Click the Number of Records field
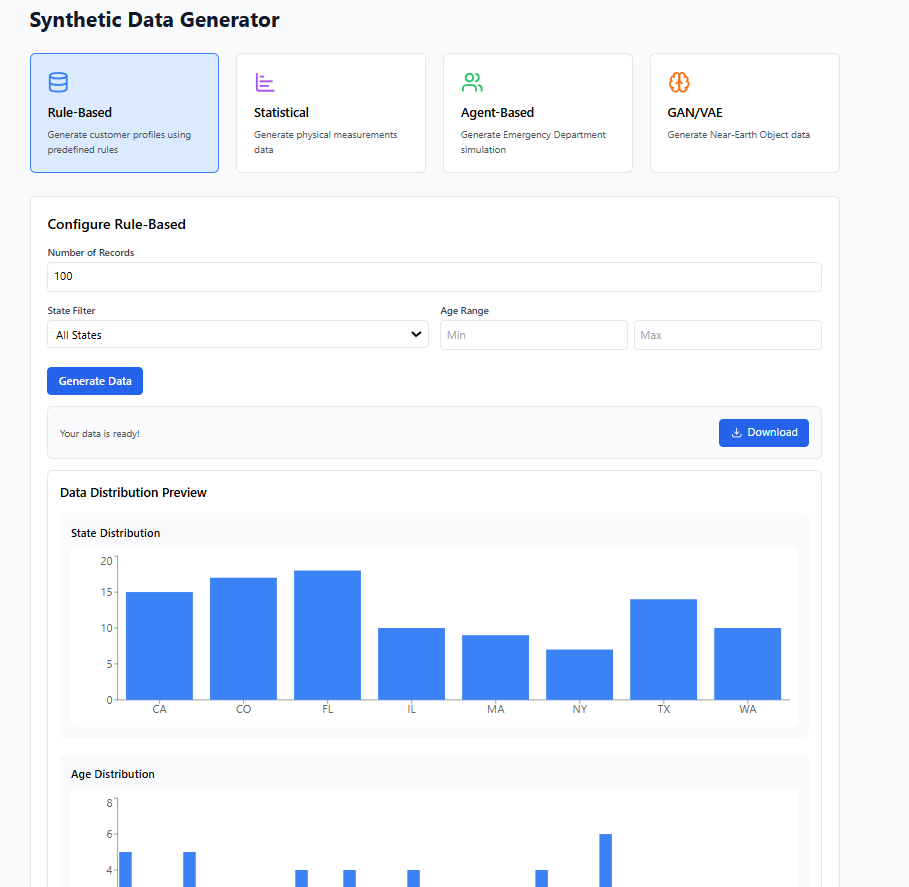Image resolution: width=909 pixels, height=887 pixels. point(434,276)
